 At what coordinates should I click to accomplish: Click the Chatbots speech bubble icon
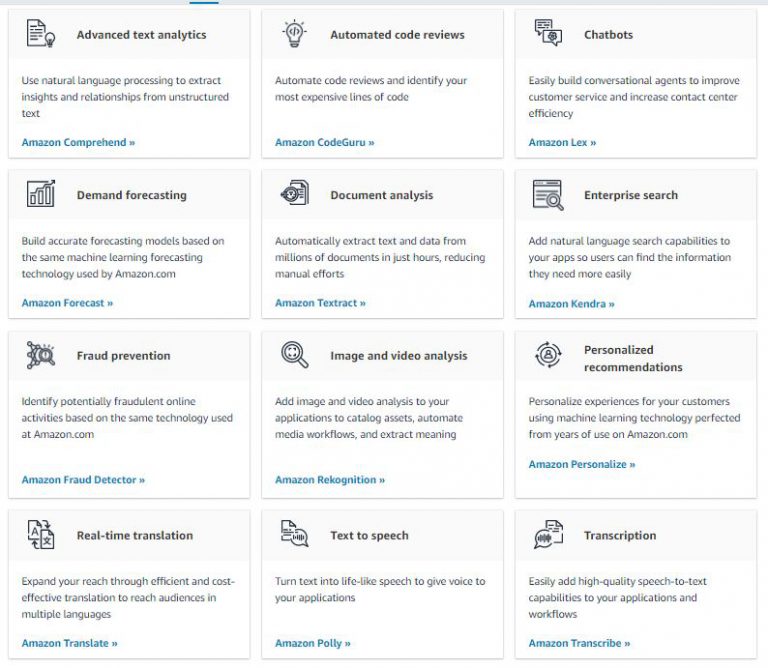point(548,33)
